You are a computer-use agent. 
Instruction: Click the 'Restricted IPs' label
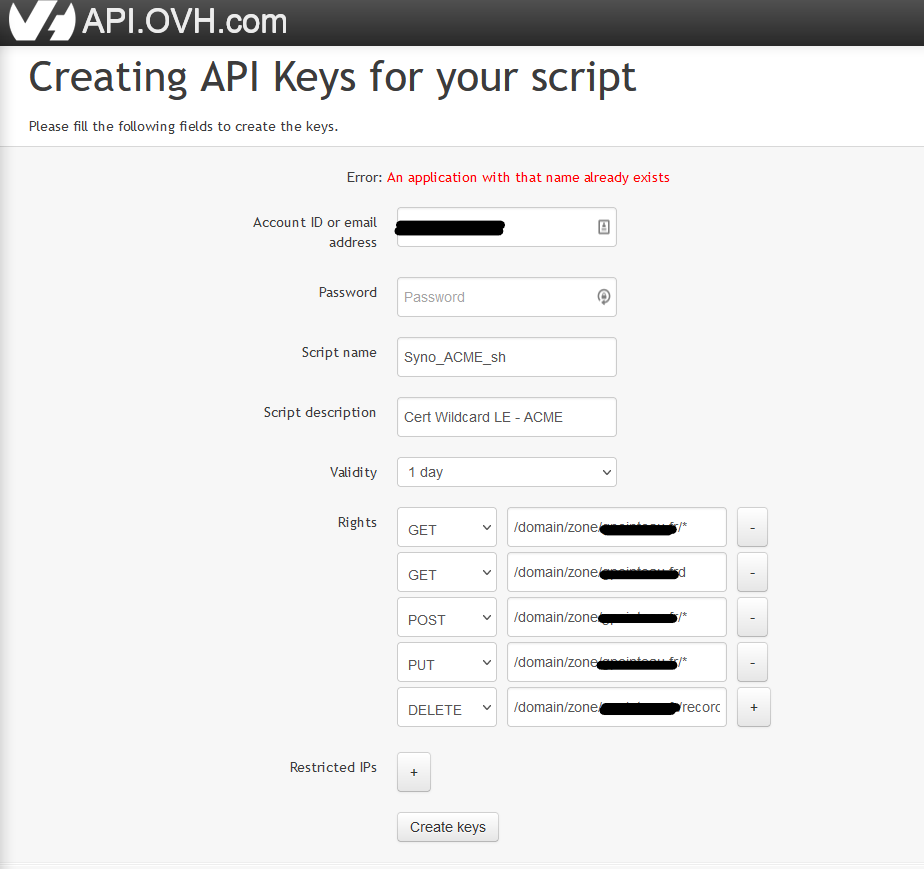tap(333, 767)
